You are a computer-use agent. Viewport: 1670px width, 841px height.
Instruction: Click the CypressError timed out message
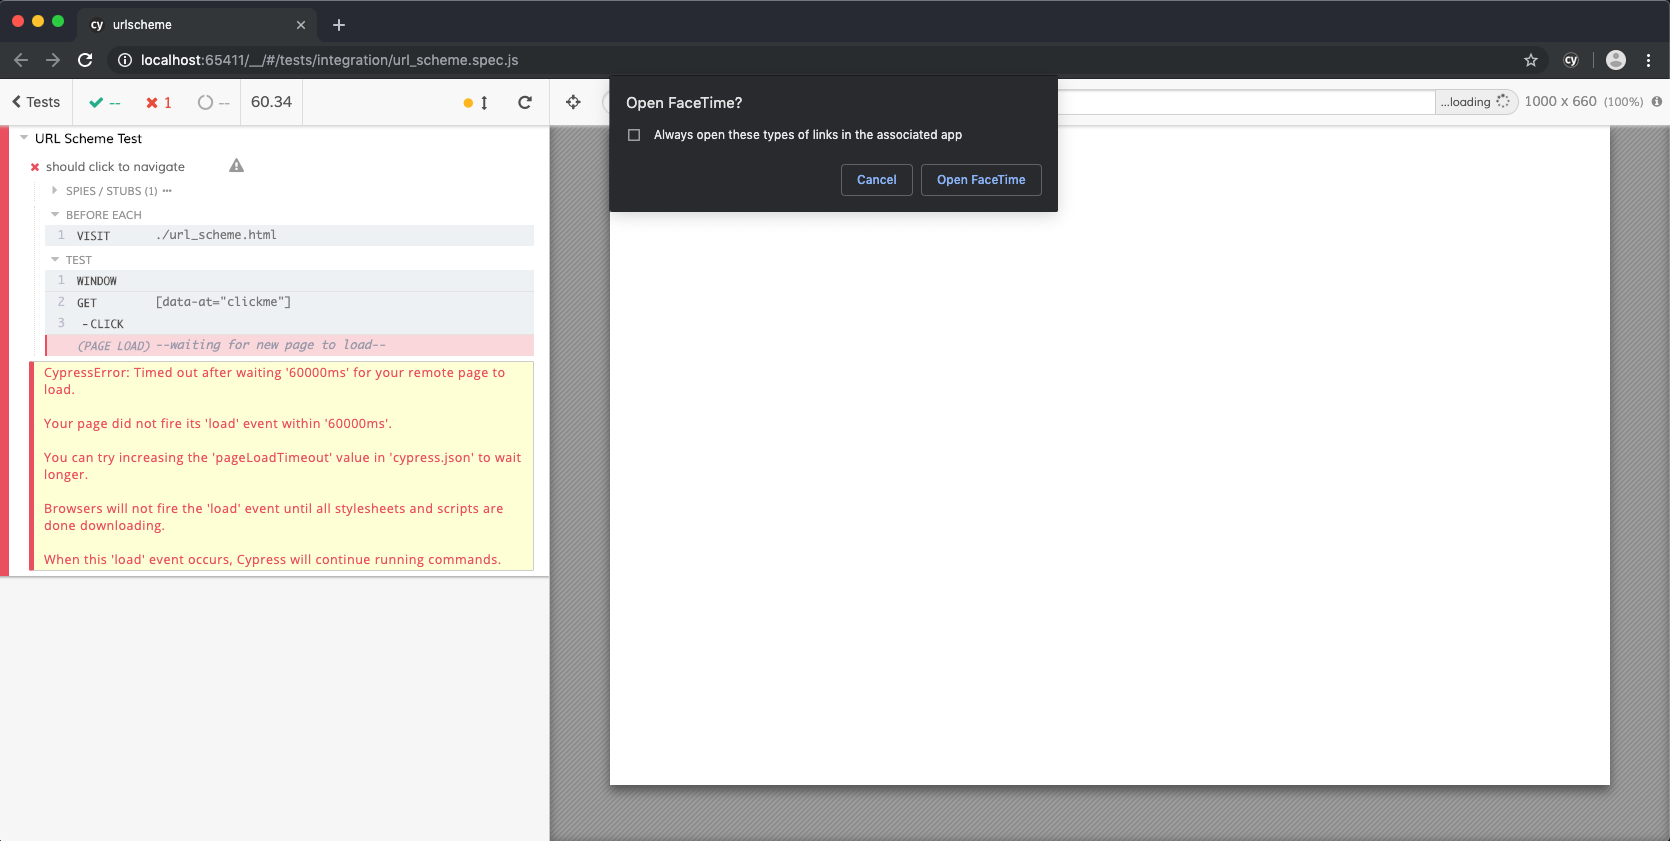pyautogui.click(x=274, y=381)
